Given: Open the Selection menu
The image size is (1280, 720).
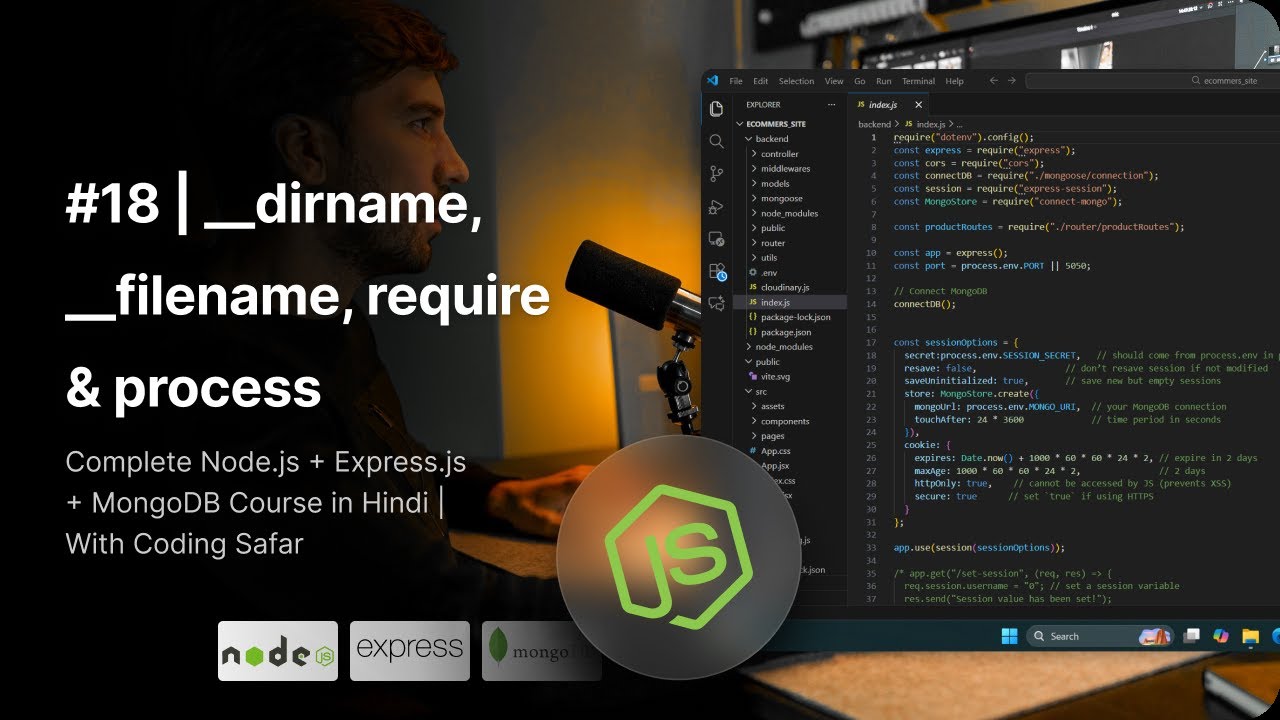Looking at the screenshot, I should pyautogui.click(x=796, y=81).
